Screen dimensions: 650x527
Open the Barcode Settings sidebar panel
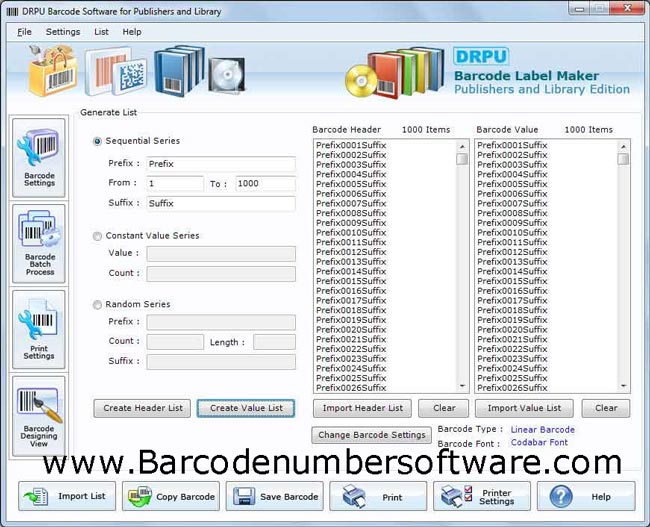pyautogui.click(x=39, y=158)
